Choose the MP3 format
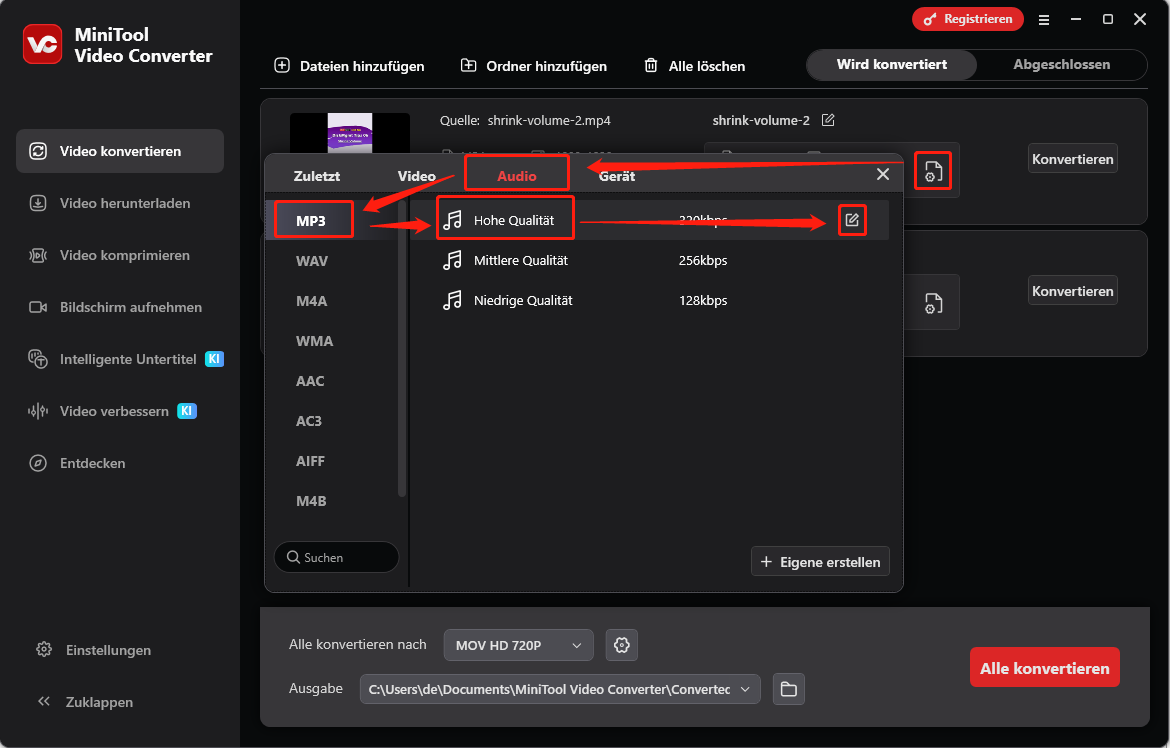Viewport: 1170px width, 748px height. (311, 220)
